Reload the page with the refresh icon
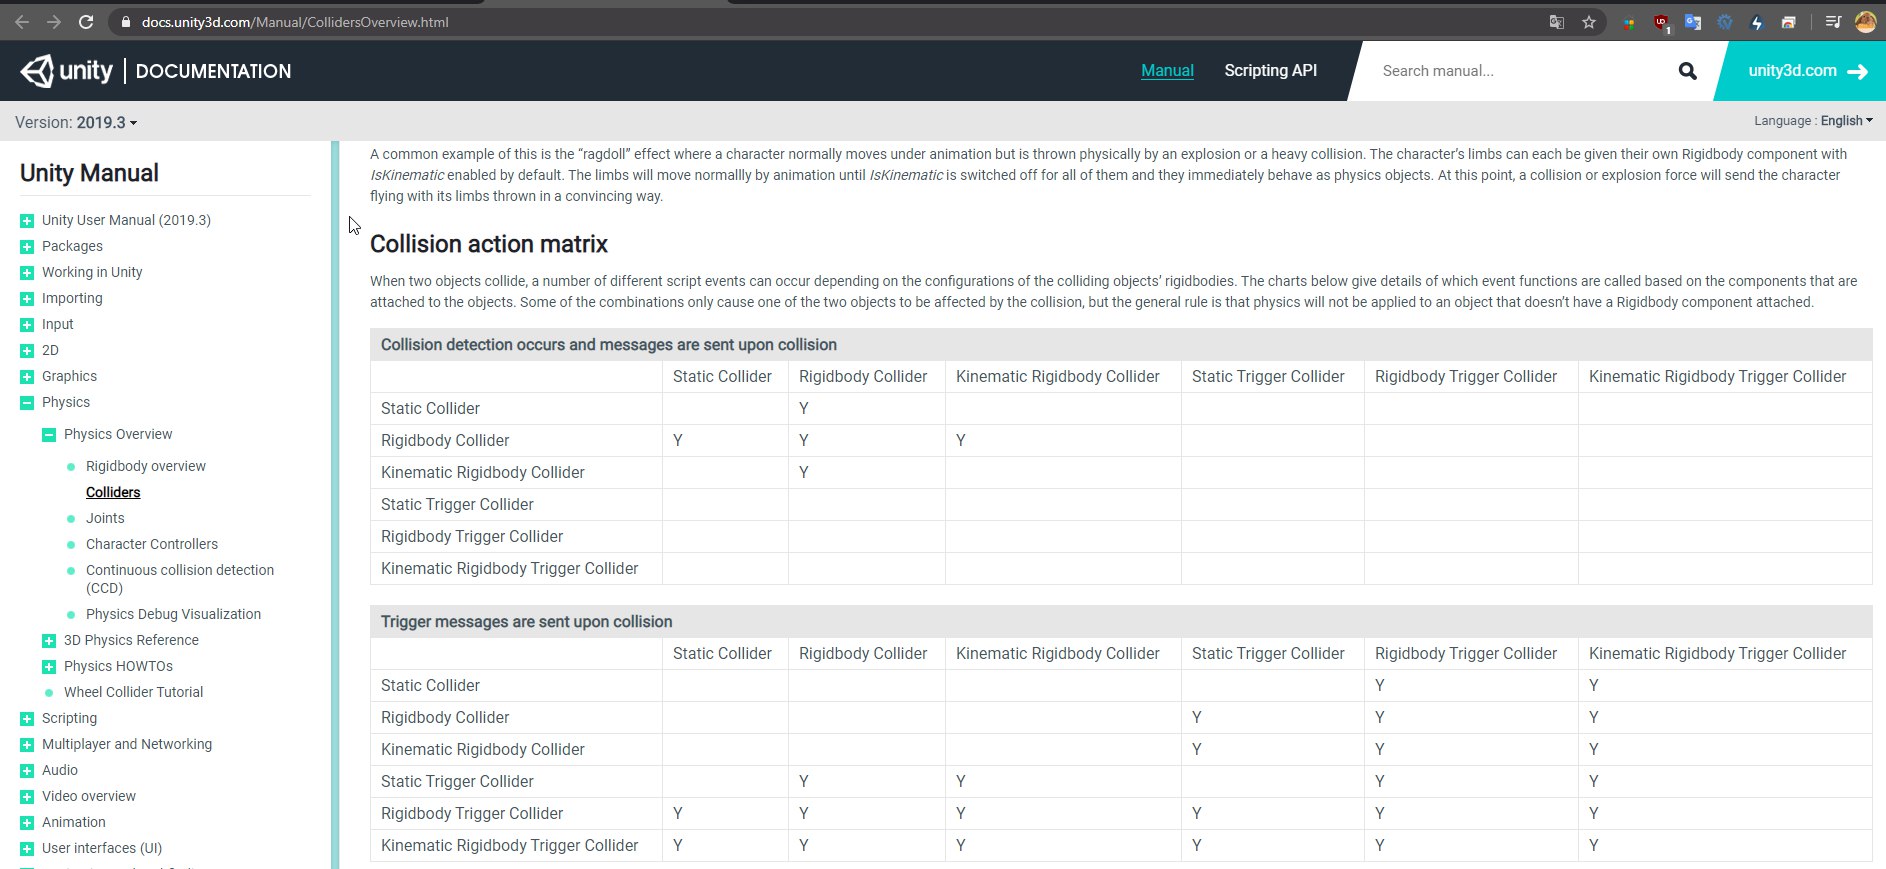The height and width of the screenshot is (869, 1886). (x=86, y=22)
